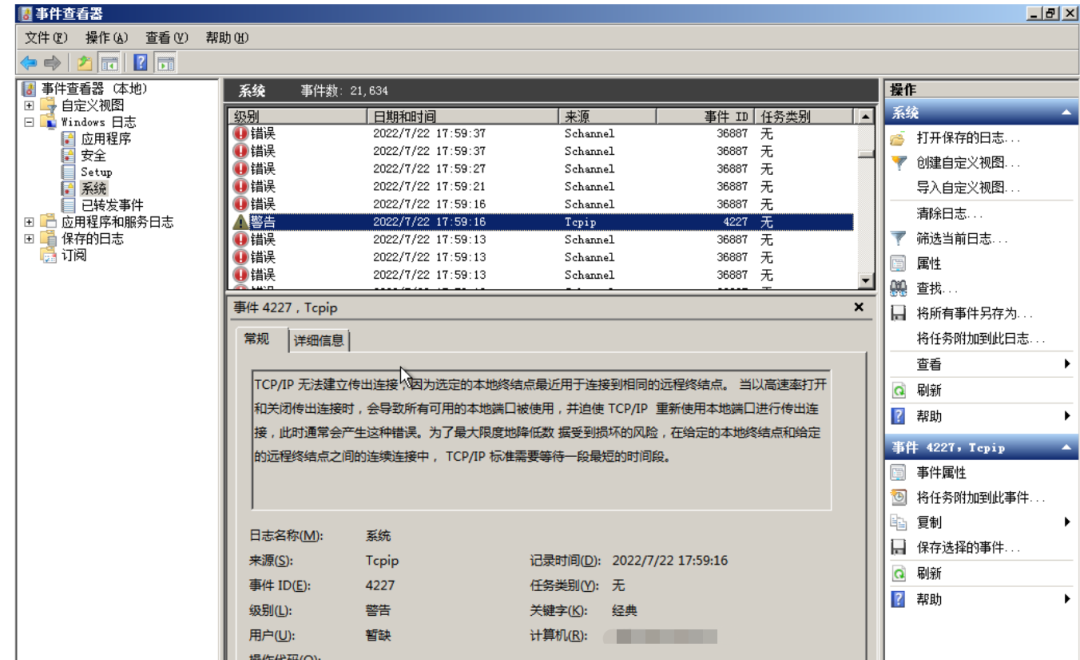Image resolution: width=1080 pixels, height=660 pixels.
Task: Select Setup log in the tree
Action: coord(96,172)
